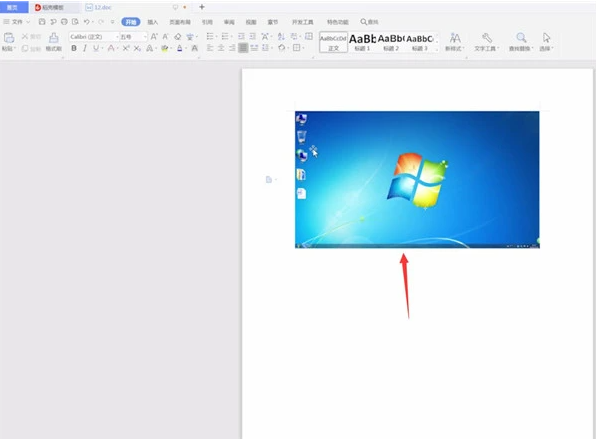Viewport: 596px width, 439px height.
Task: Toggle Bold formatting
Action: (x=74, y=48)
